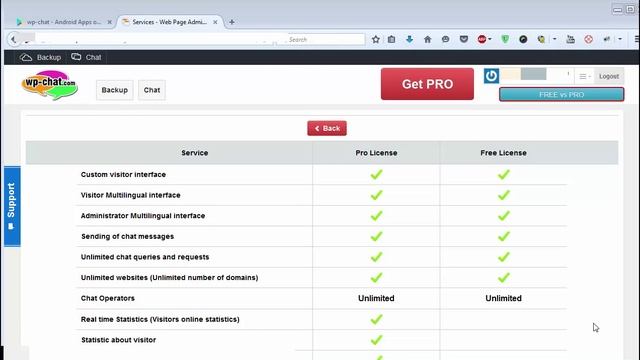Open the downloads arrow icon
The height and width of the screenshot is (360, 640).
(x=409, y=39)
